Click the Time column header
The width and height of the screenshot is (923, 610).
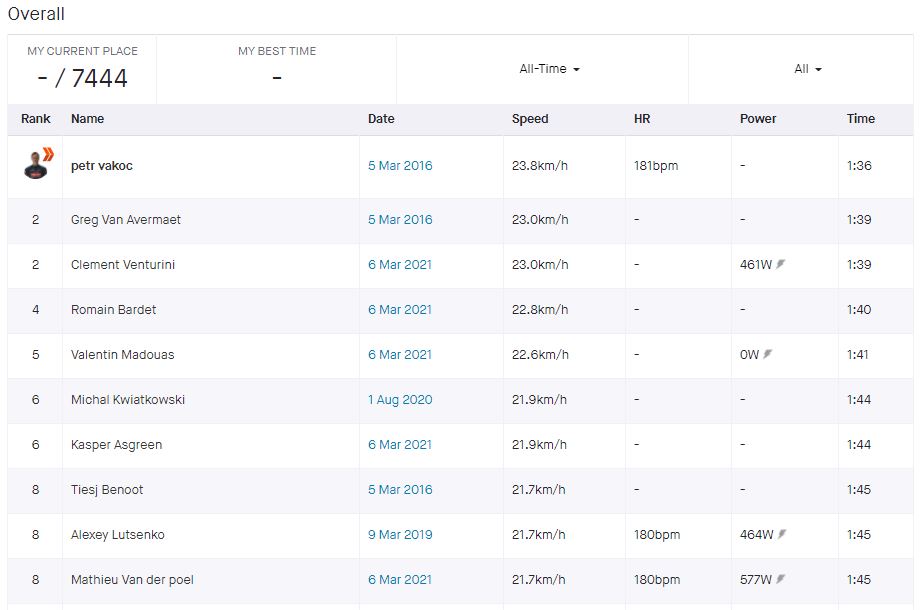click(x=861, y=118)
